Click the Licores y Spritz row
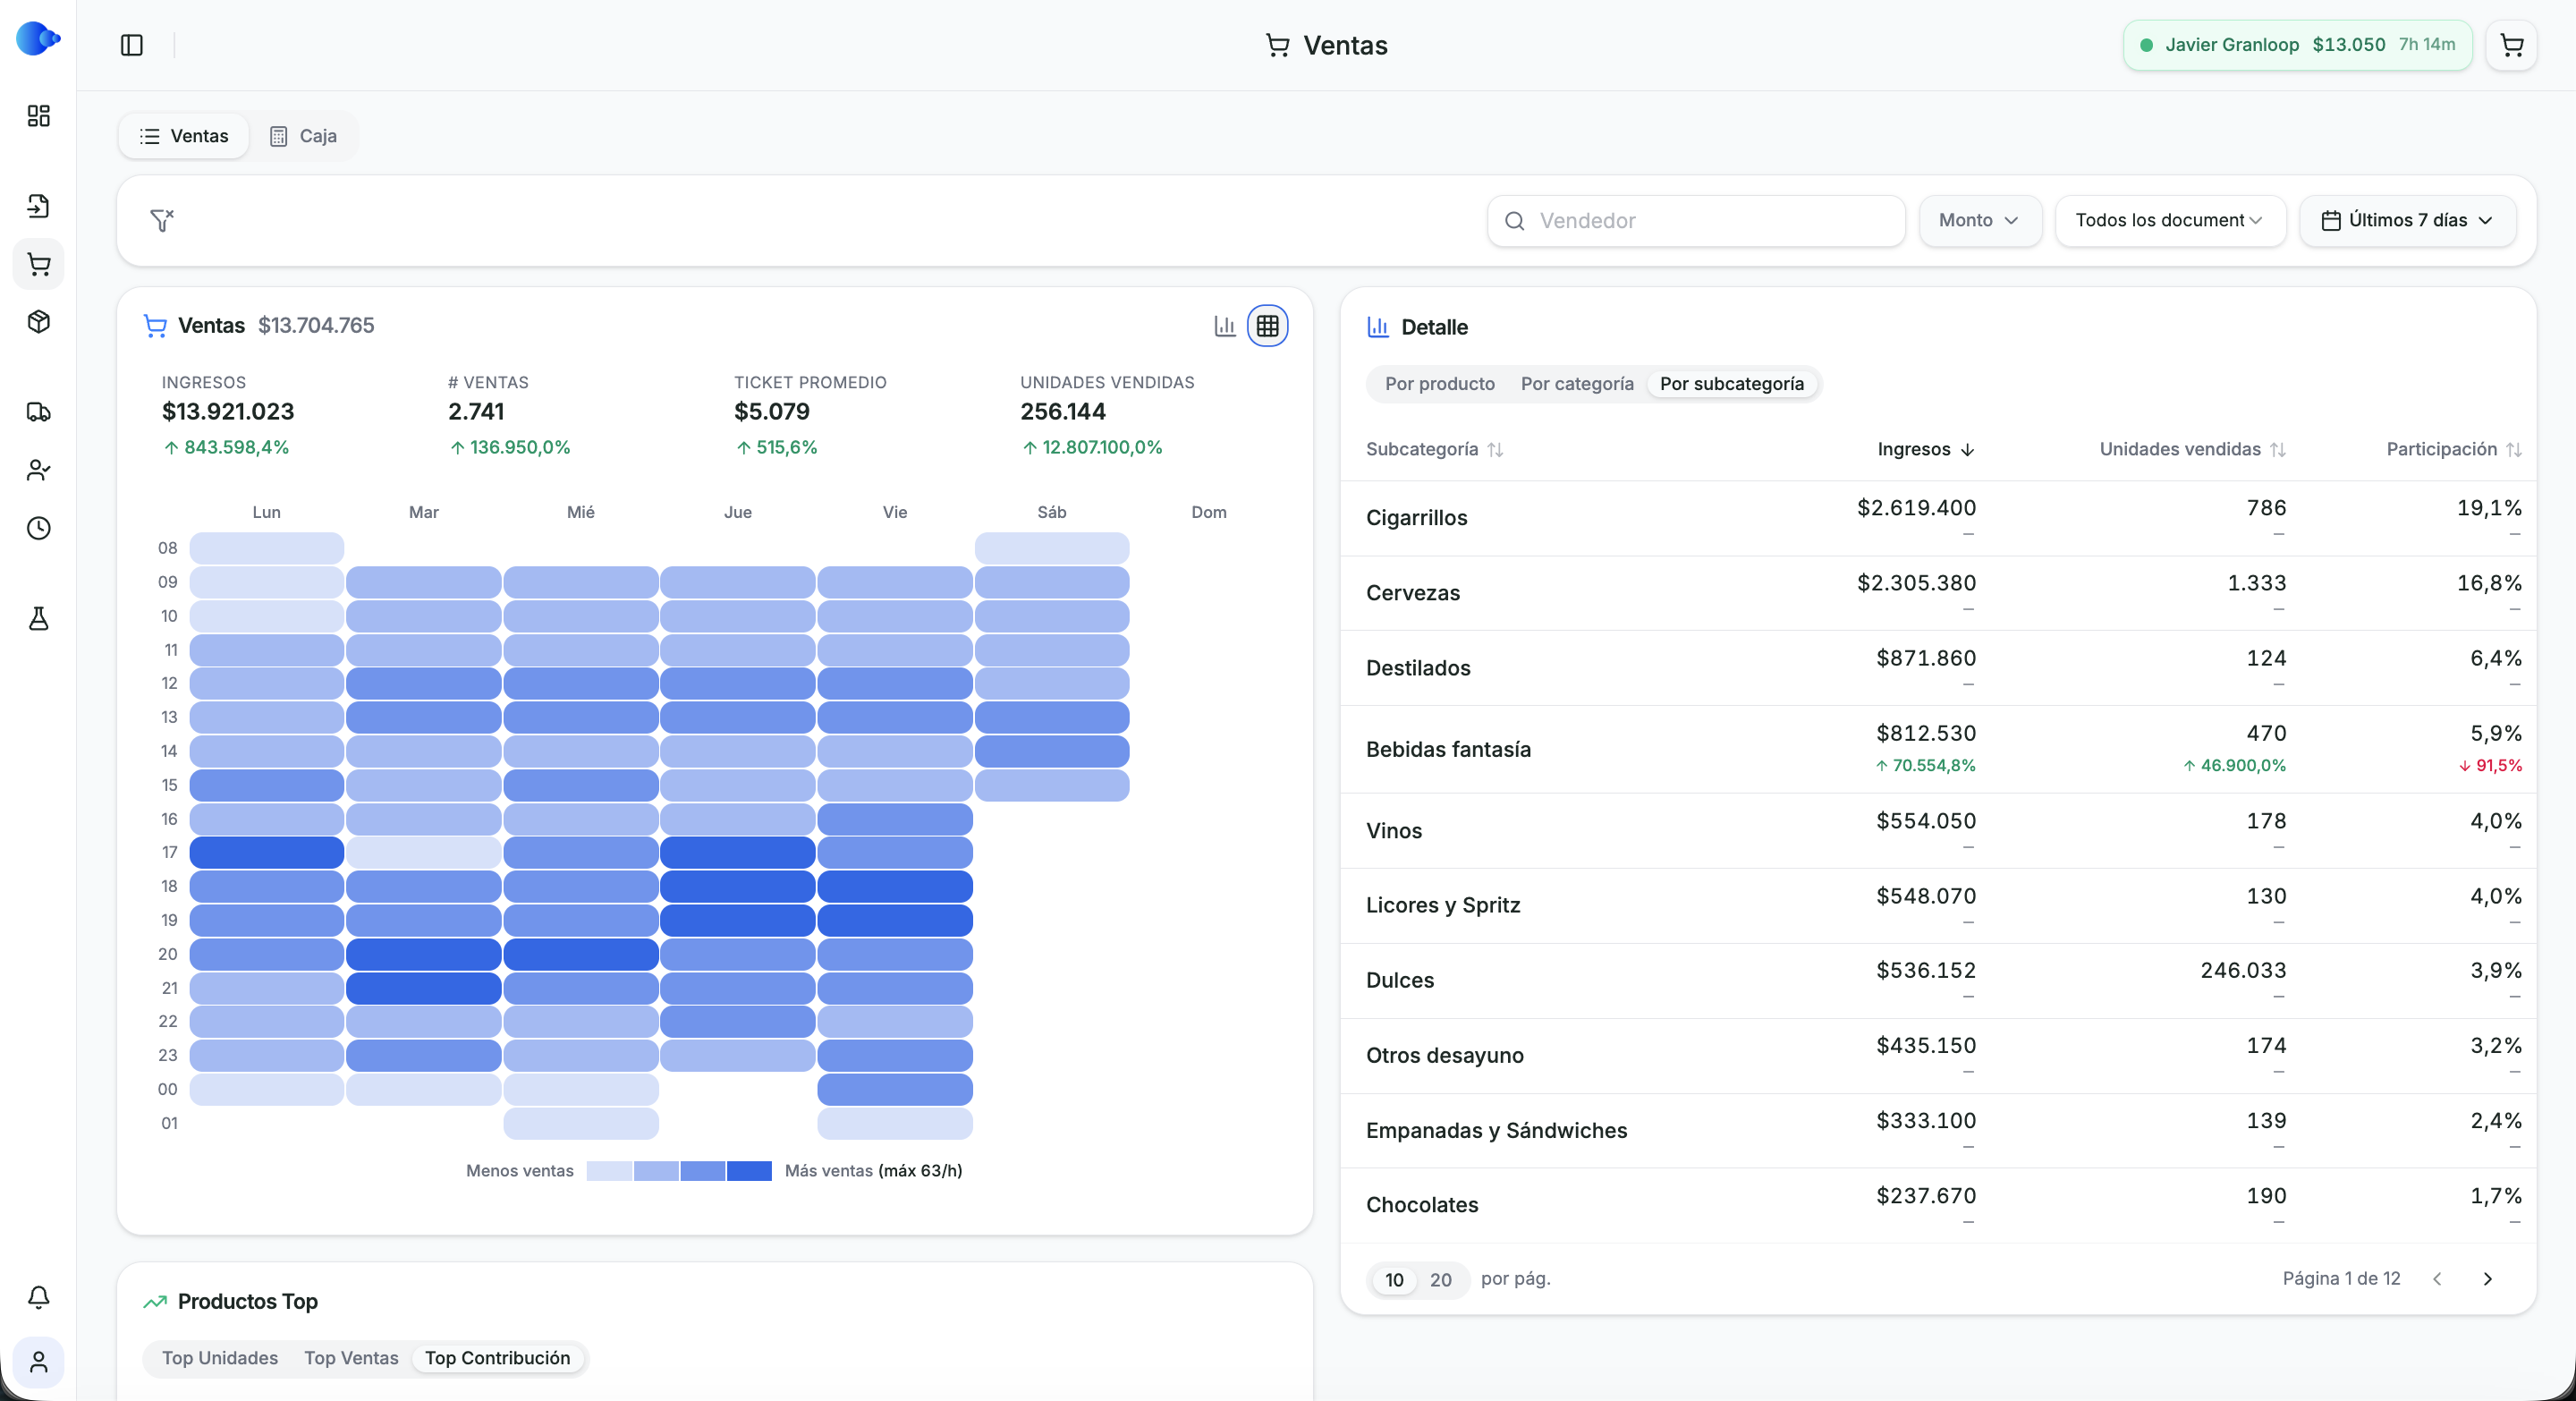 1938,906
